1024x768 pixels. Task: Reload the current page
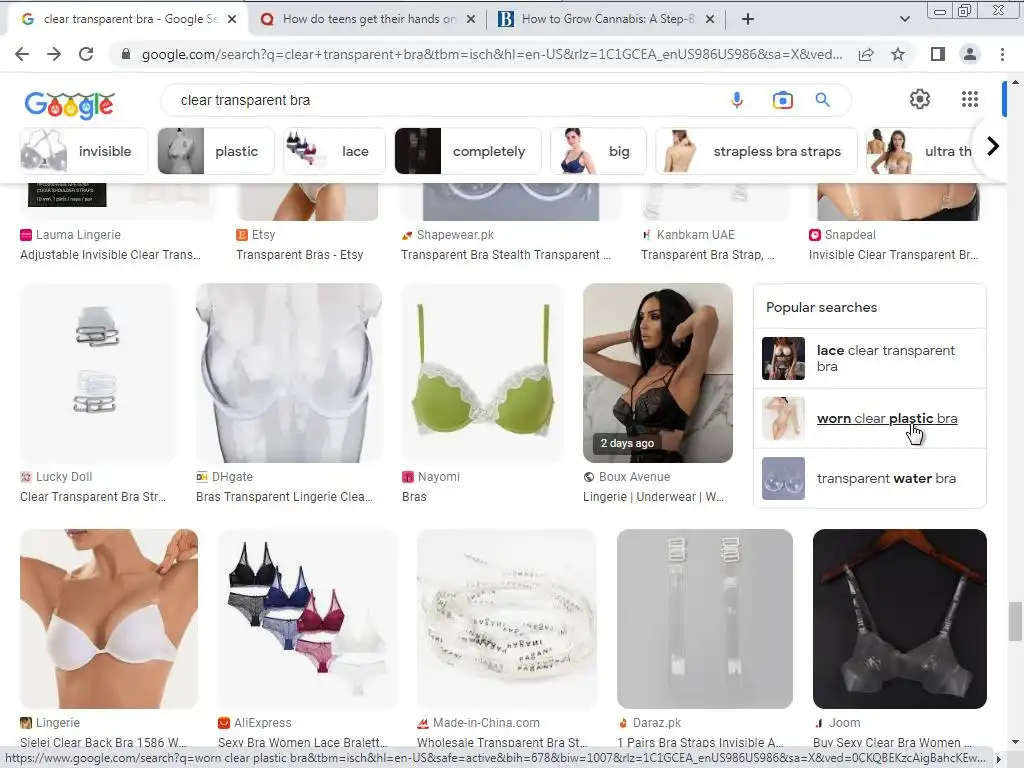click(x=86, y=54)
